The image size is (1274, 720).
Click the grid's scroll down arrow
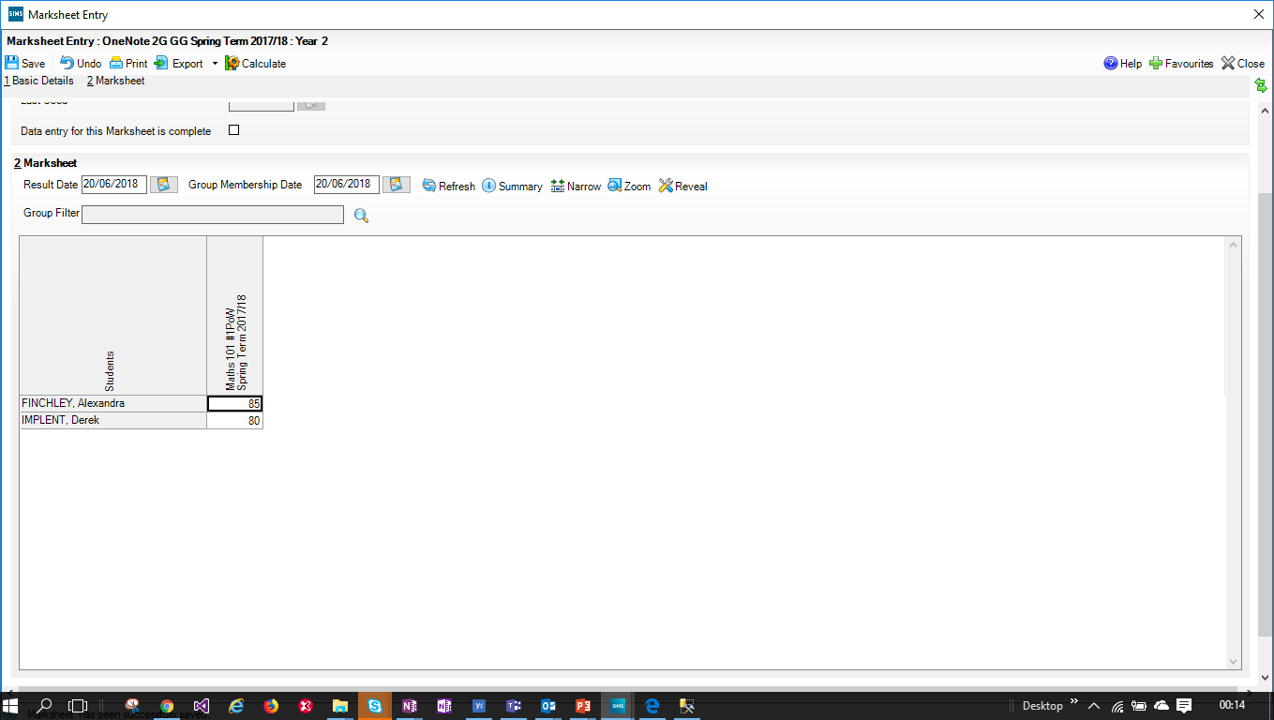1234,661
